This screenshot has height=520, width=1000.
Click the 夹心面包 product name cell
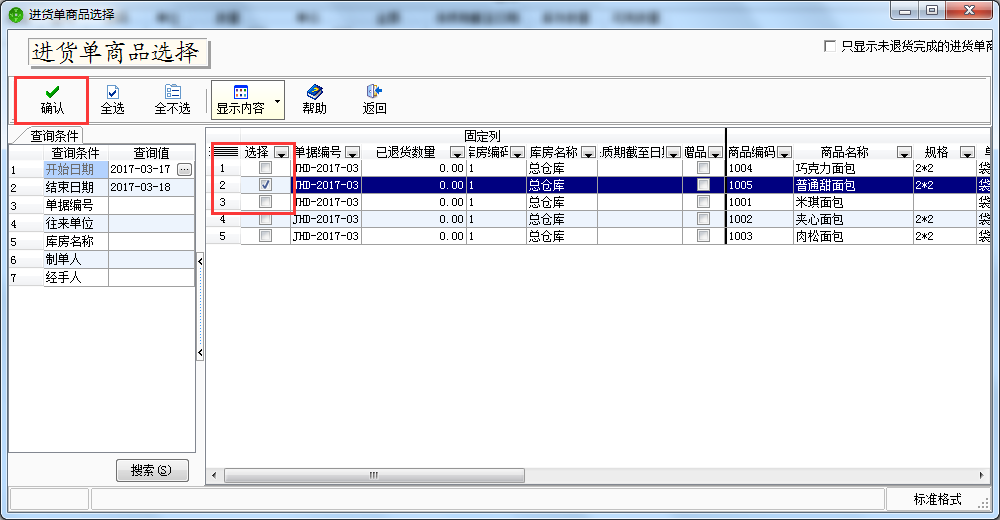click(853, 219)
